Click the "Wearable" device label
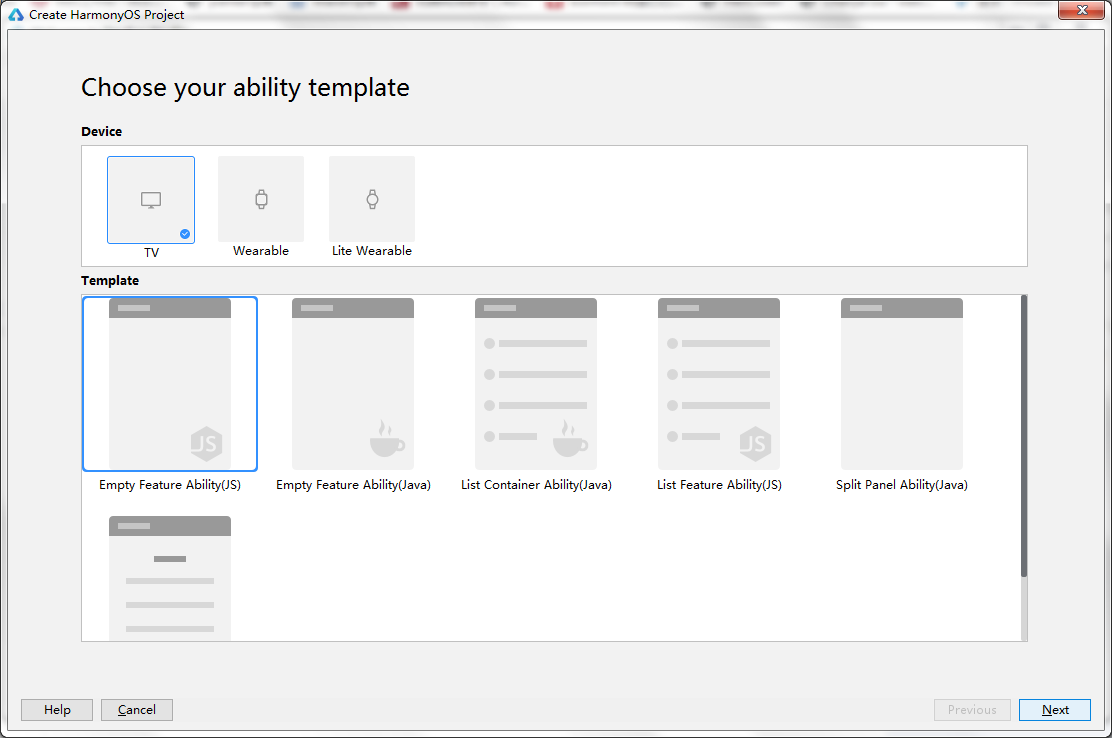 point(261,251)
